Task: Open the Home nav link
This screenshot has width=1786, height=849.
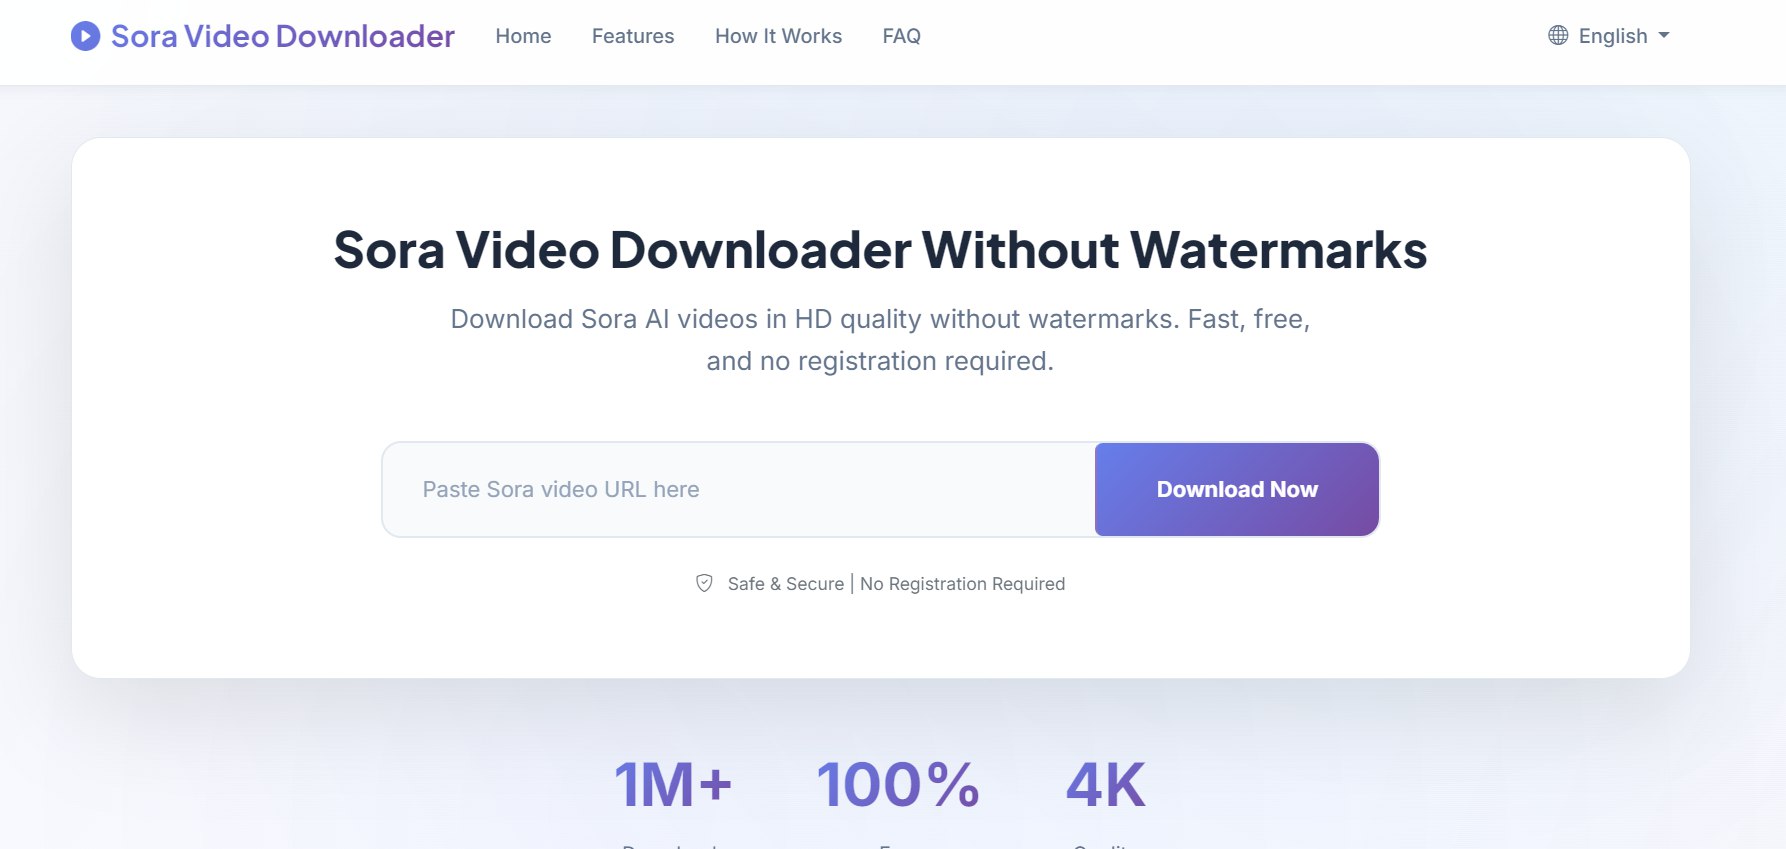Action: (x=523, y=36)
